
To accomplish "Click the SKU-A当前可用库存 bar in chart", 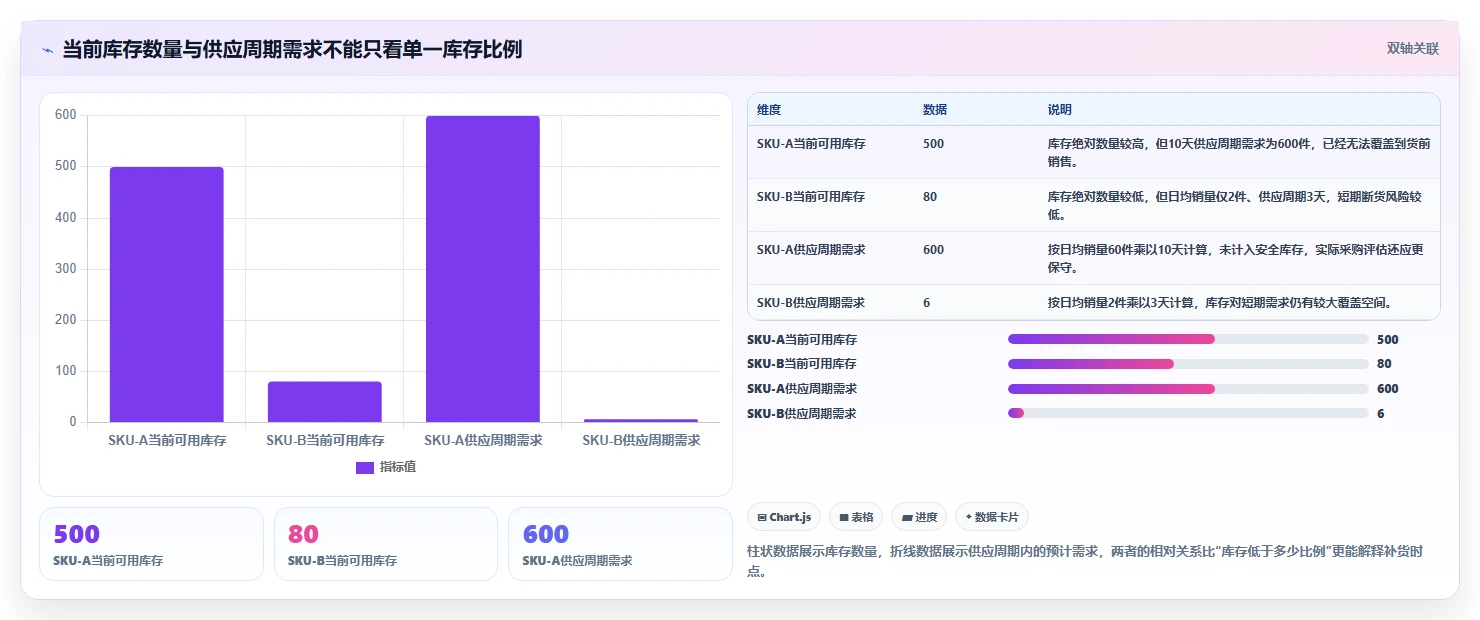I will (166, 294).
